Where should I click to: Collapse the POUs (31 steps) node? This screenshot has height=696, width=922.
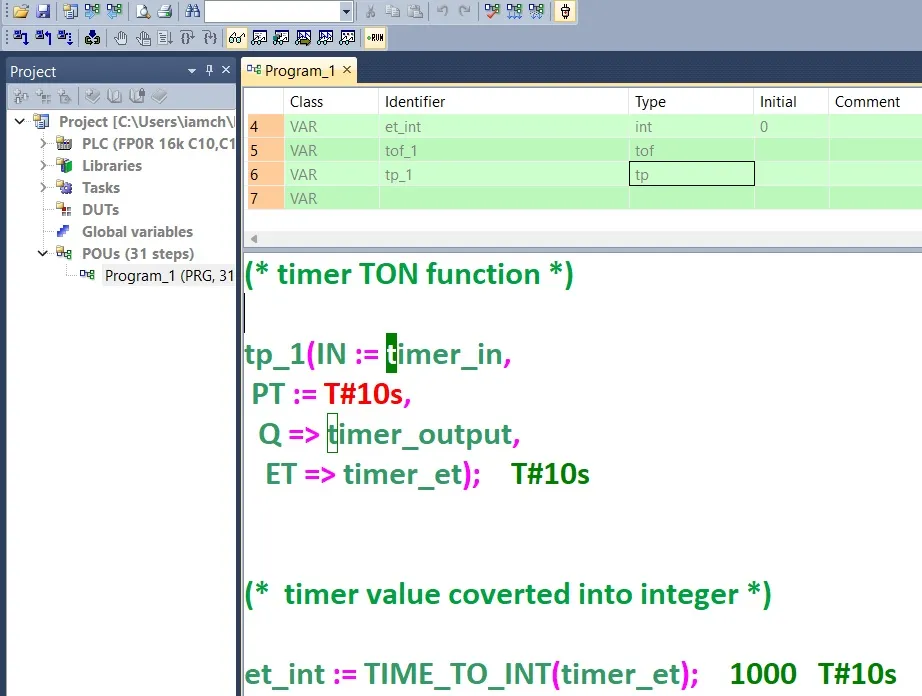(42, 254)
